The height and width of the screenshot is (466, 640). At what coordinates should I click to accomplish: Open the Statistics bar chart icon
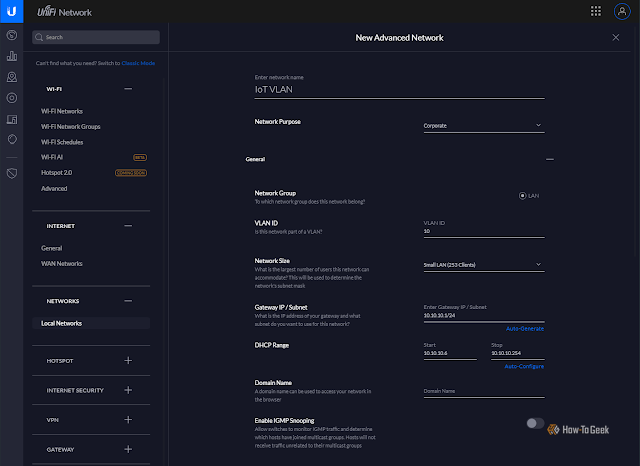click(12, 56)
